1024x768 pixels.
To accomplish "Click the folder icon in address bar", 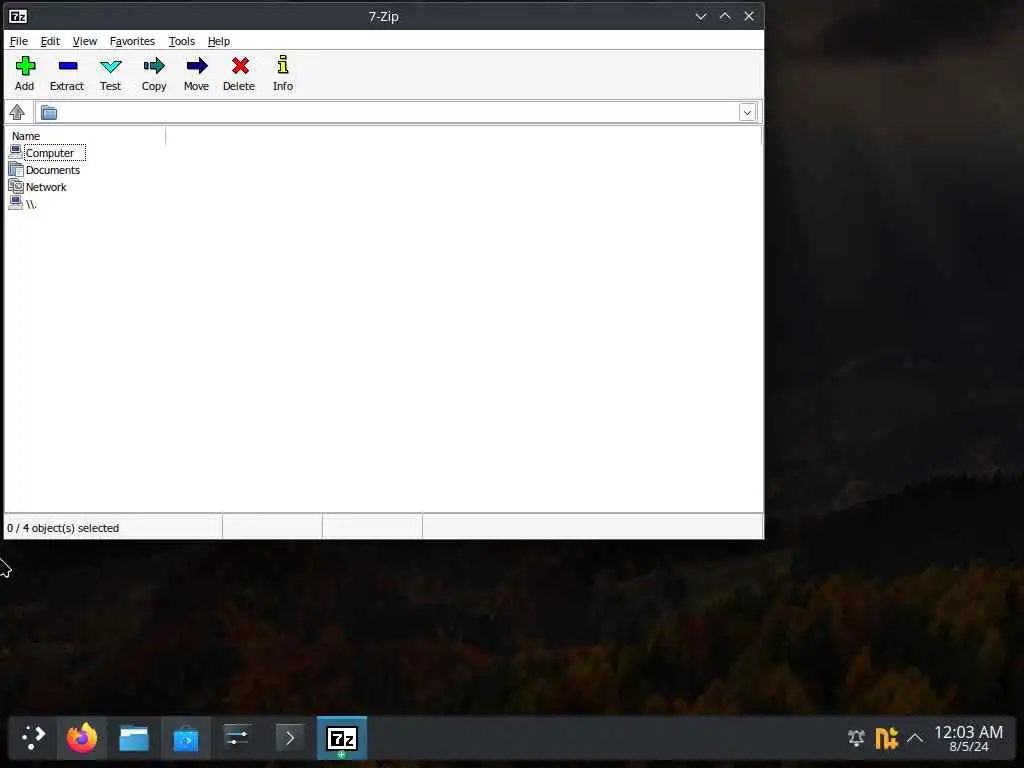I will pyautogui.click(x=49, y=113).
